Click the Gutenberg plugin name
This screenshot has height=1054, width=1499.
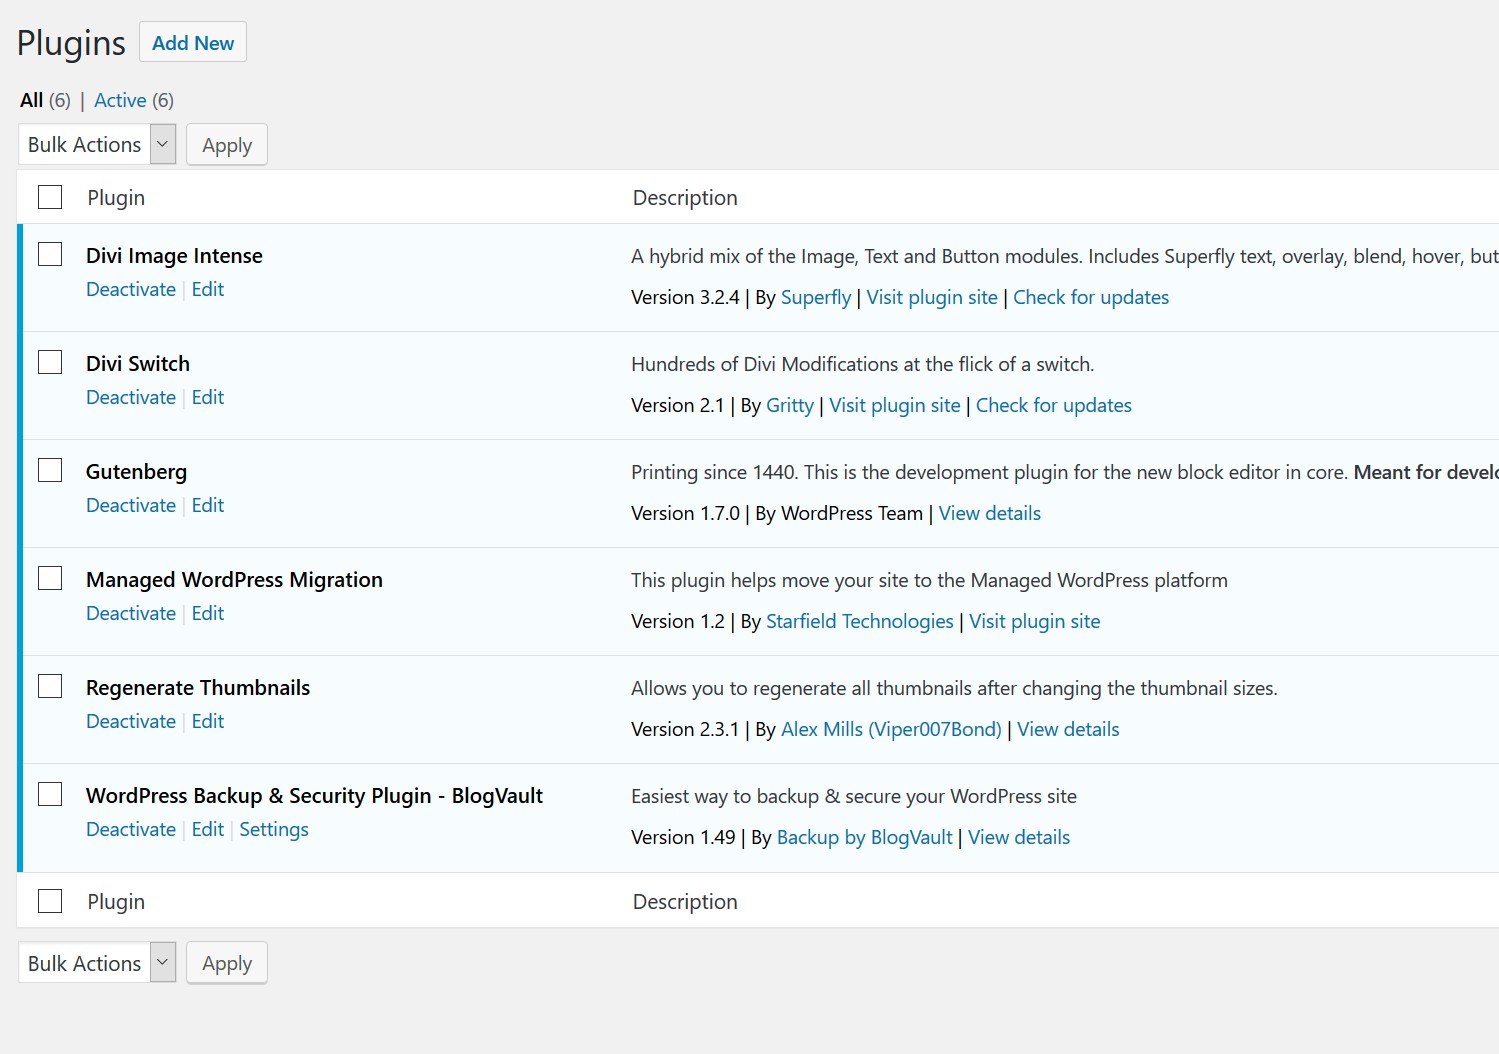pyautogui.click(x=136, y=472)
